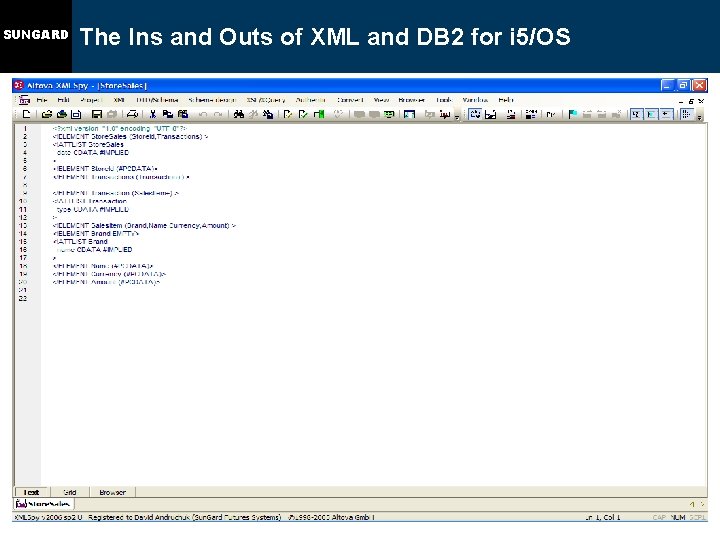Image resolution: width=720 pixels, height=540 pixels.
Task: Open the DTD/Schema menu
Action: pyautogui.click(x=157, y=100)
